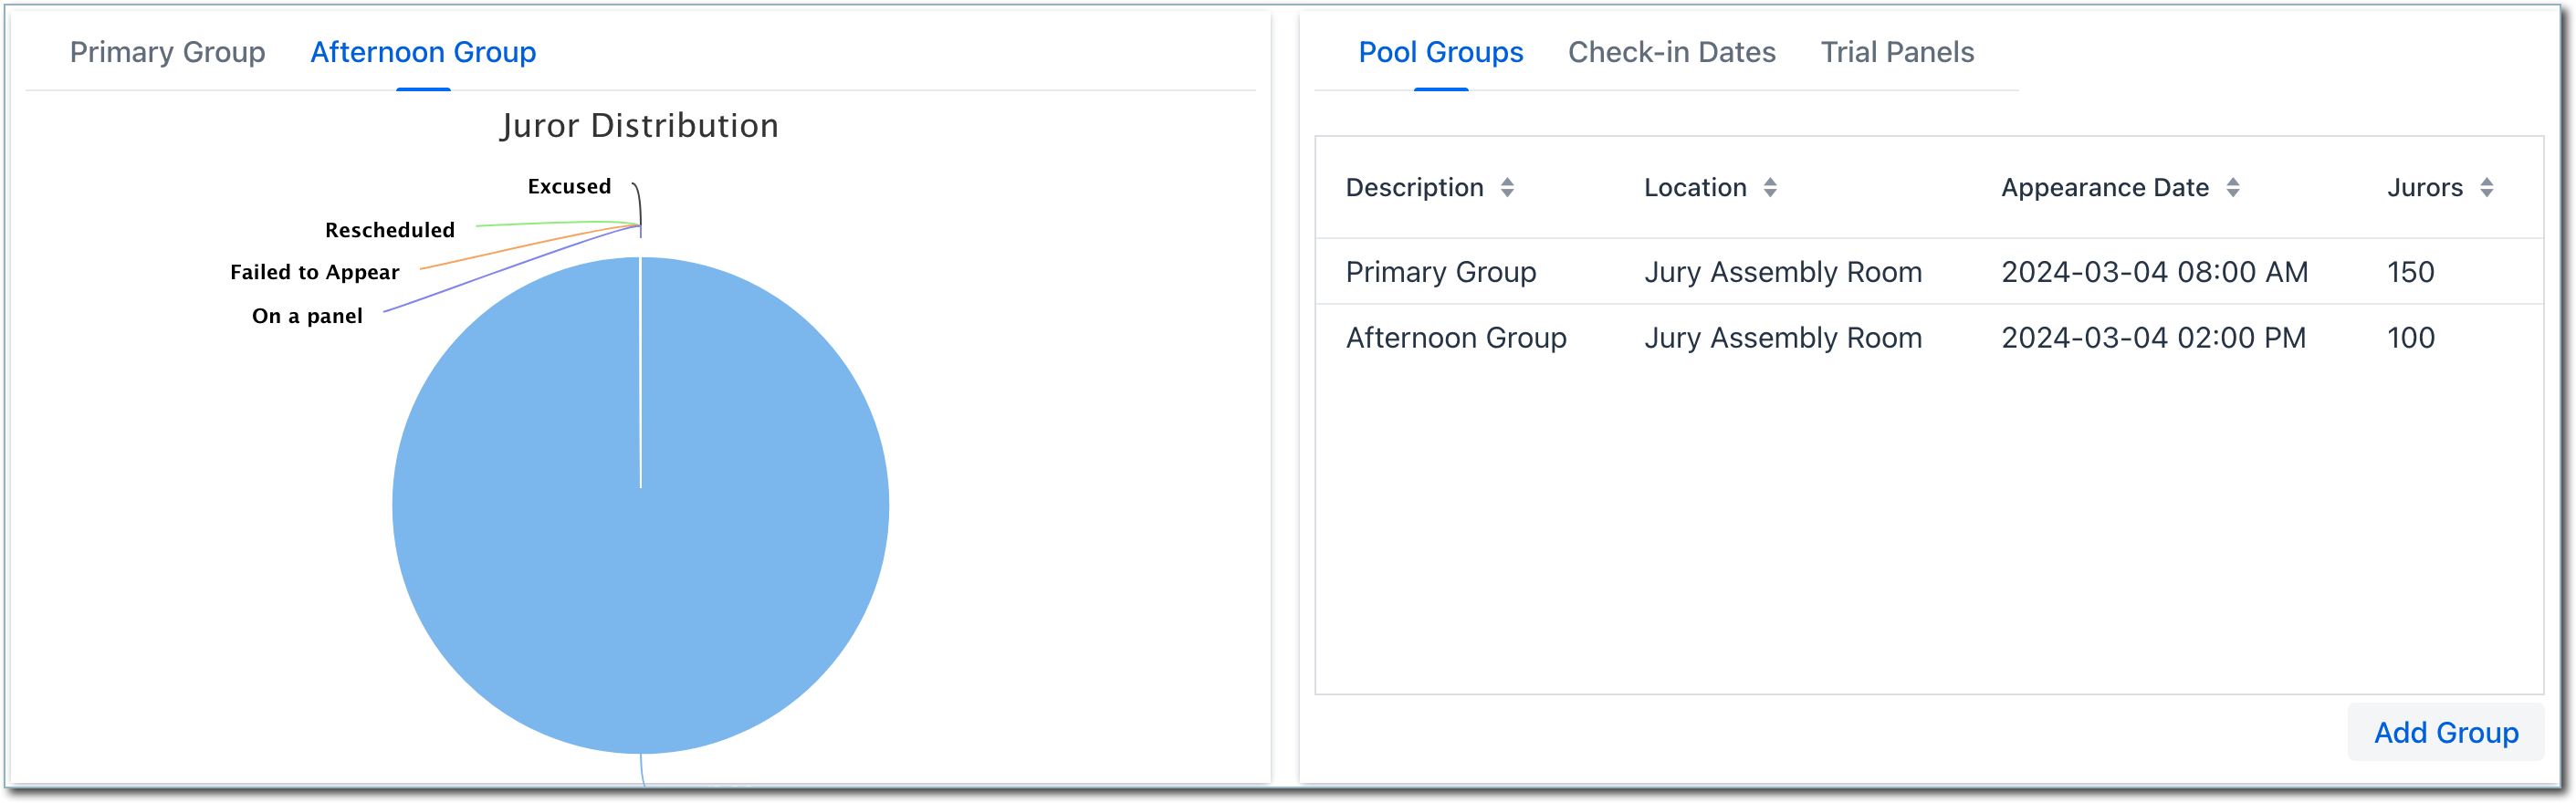Select the Primary Group table row
The height and width of the screenshot is (803, 2576).
click(1440, 272)
